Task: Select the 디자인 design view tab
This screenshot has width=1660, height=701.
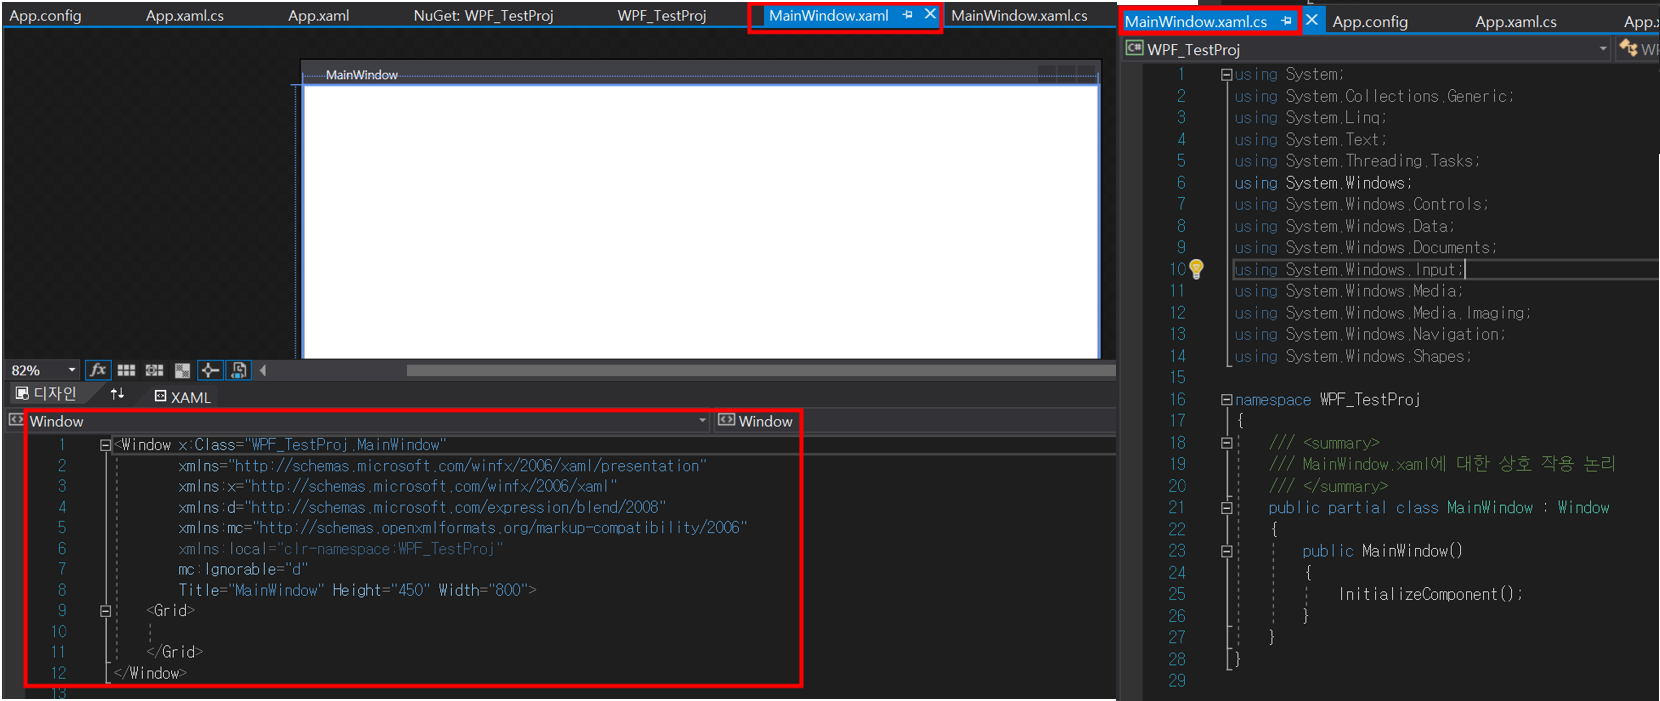Action: (46, 394)
